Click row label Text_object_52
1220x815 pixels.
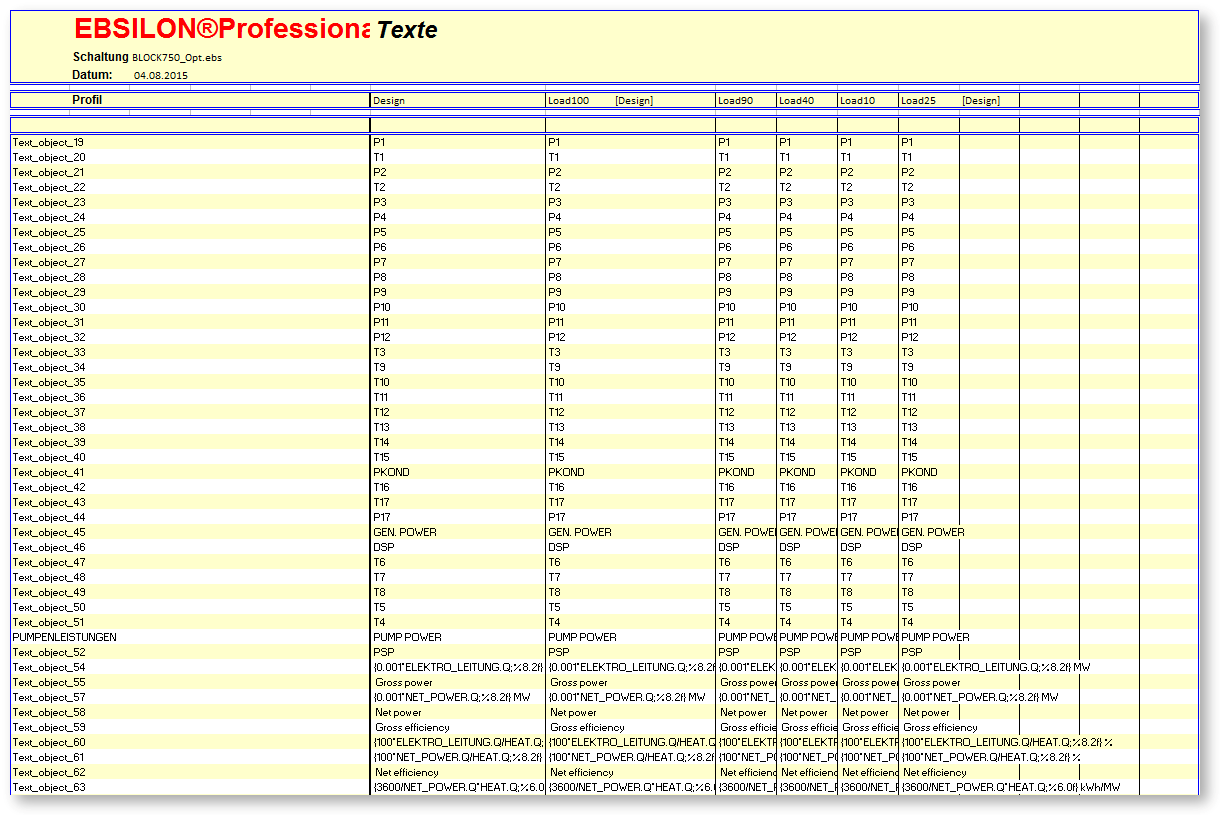(x=49, y=652)
